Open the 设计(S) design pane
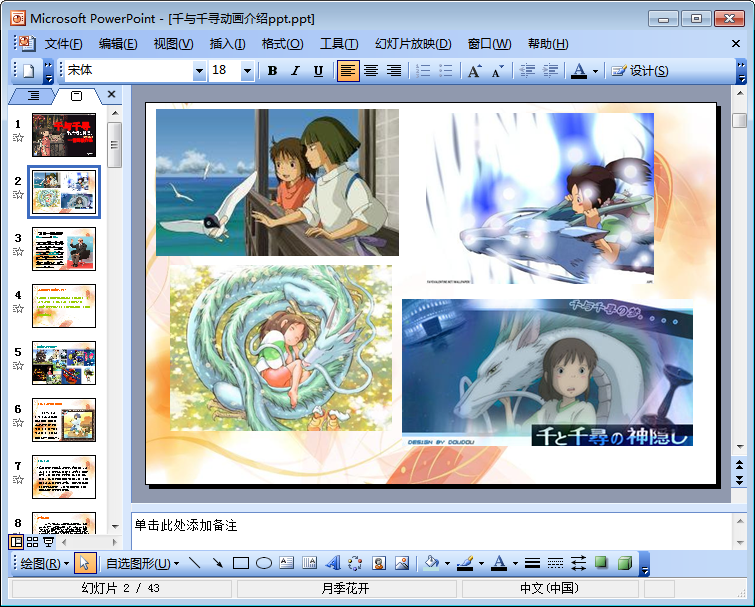 coord(640,71)
